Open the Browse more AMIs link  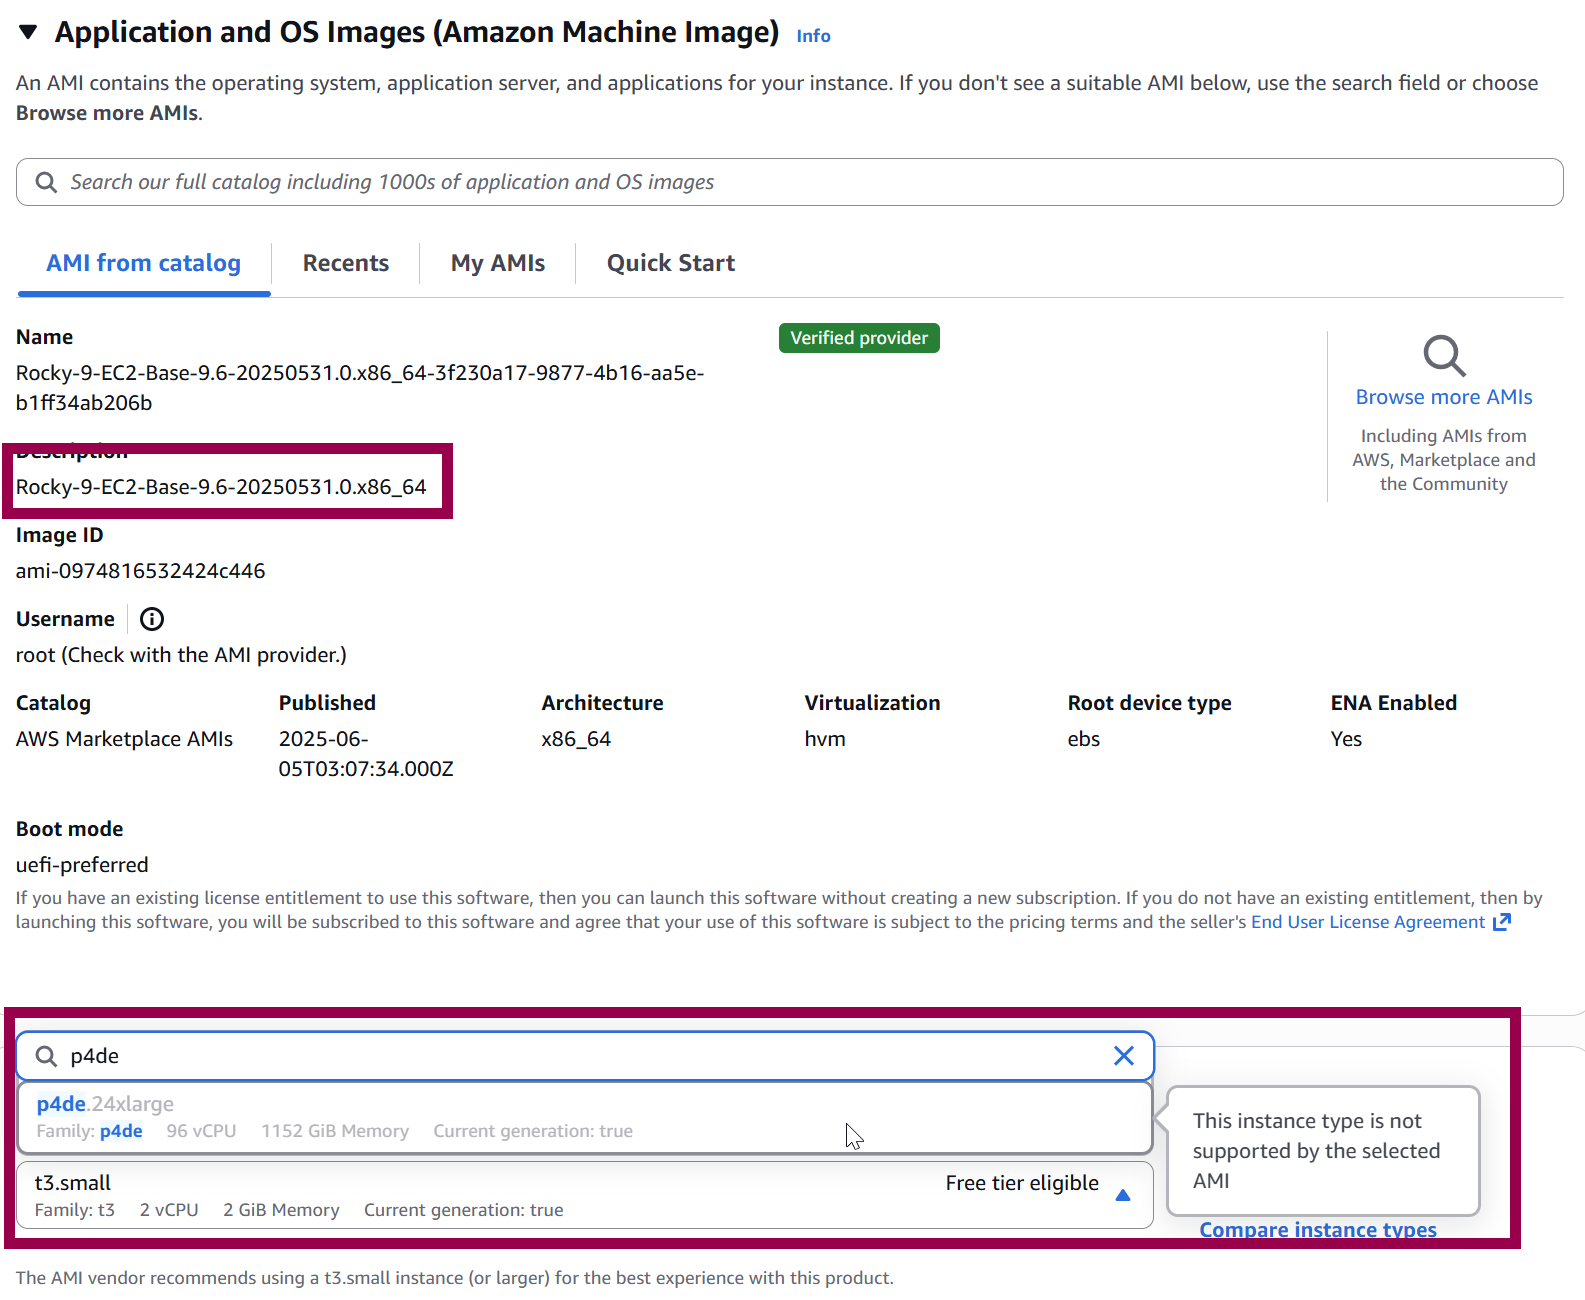click(1443, 397)
